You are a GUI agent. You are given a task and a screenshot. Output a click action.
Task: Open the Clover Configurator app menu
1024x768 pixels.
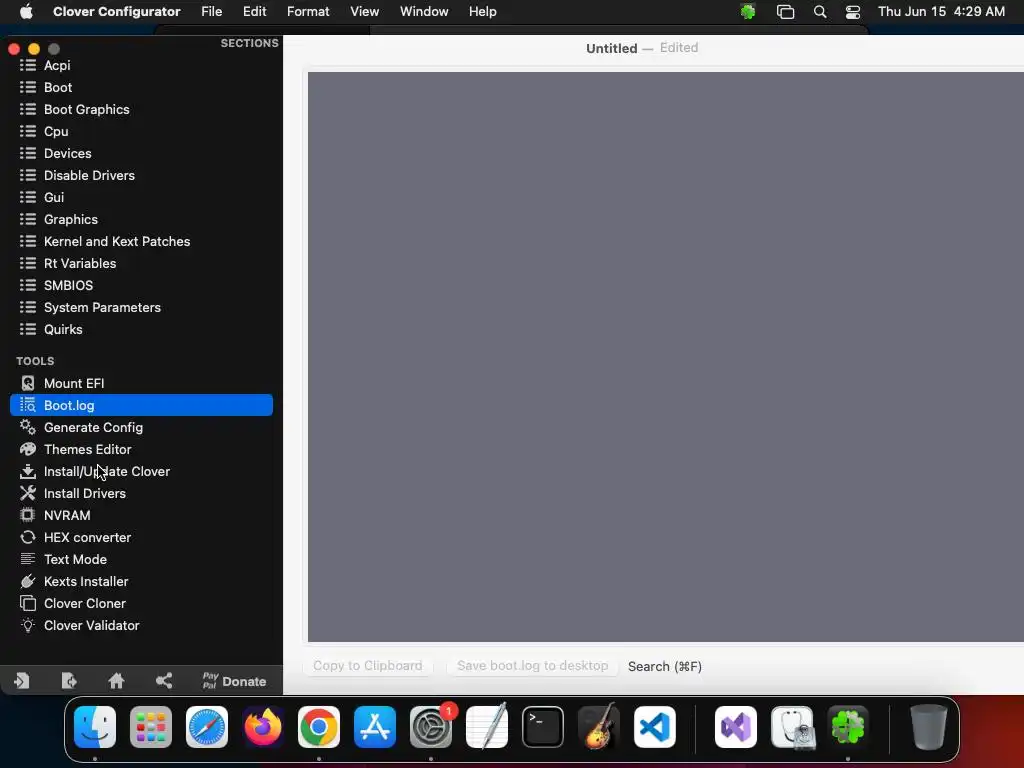116,12
